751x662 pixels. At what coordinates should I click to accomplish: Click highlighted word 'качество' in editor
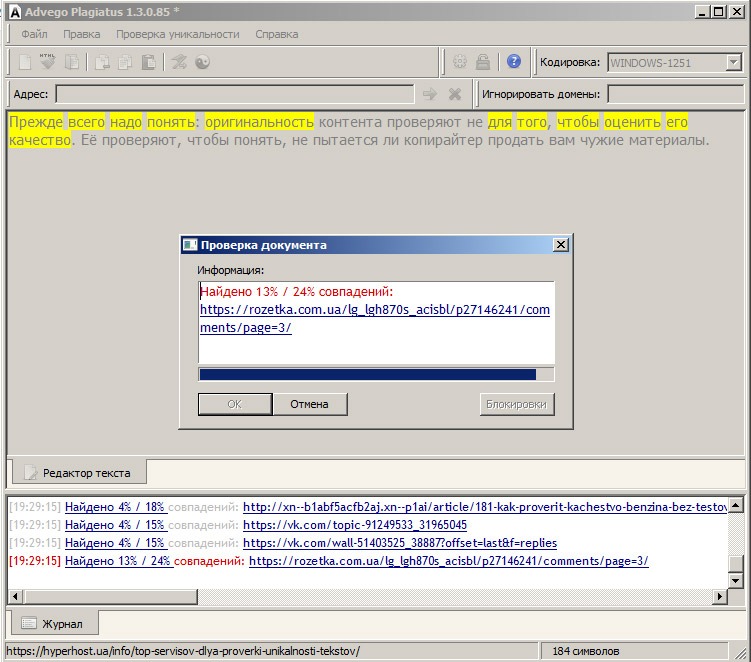pyautogui.click(x=40, y=140)
